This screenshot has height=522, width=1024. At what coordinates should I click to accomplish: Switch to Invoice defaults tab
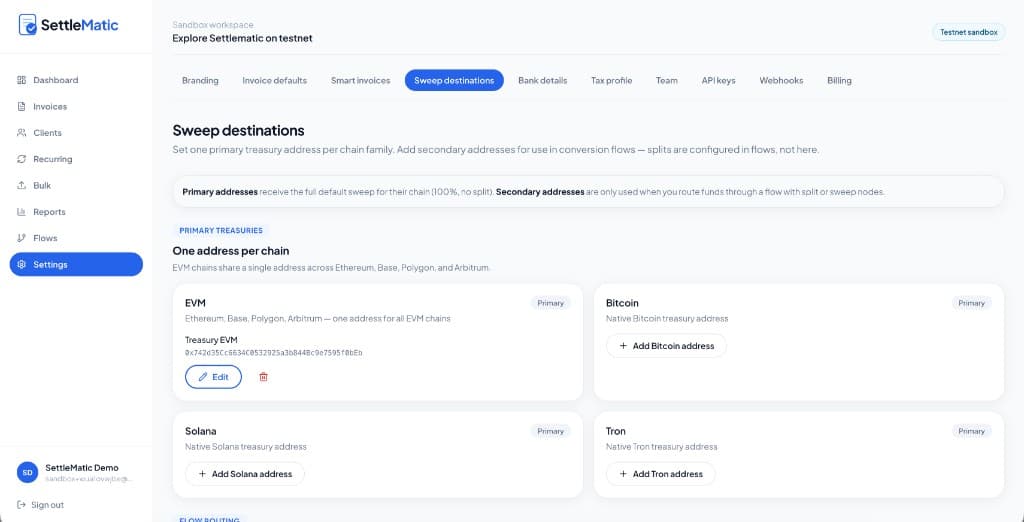coord(274,80)
